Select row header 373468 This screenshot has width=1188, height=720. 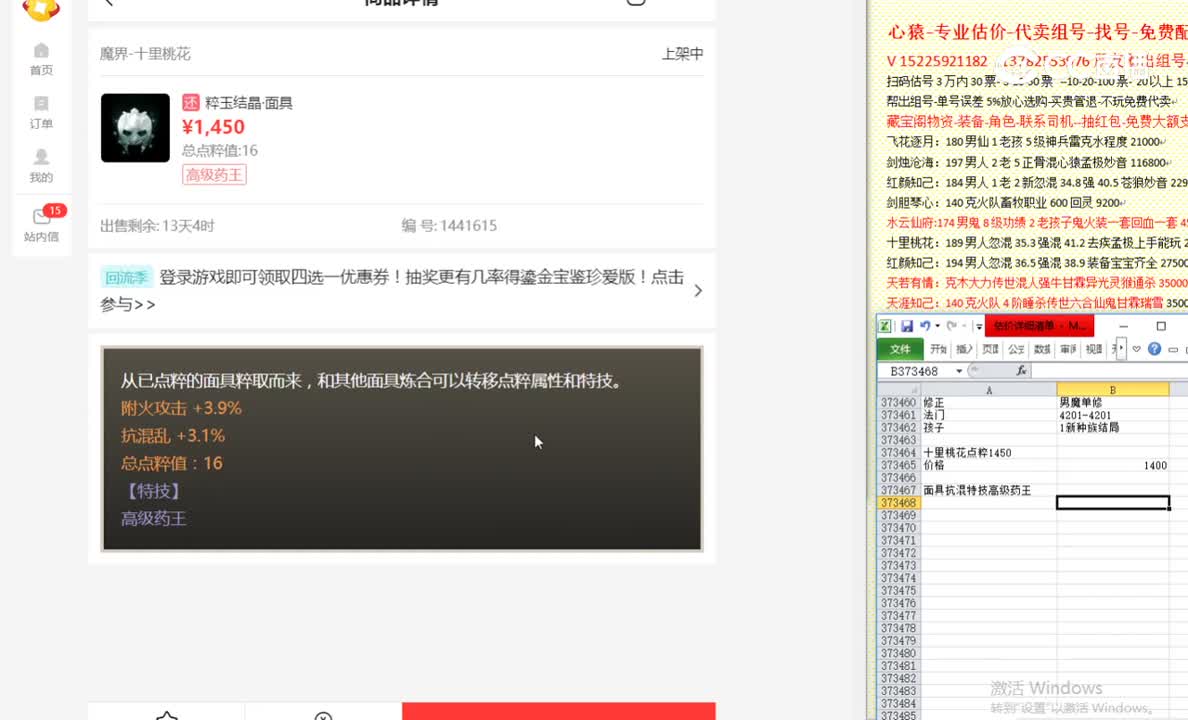tap(899, 502)
